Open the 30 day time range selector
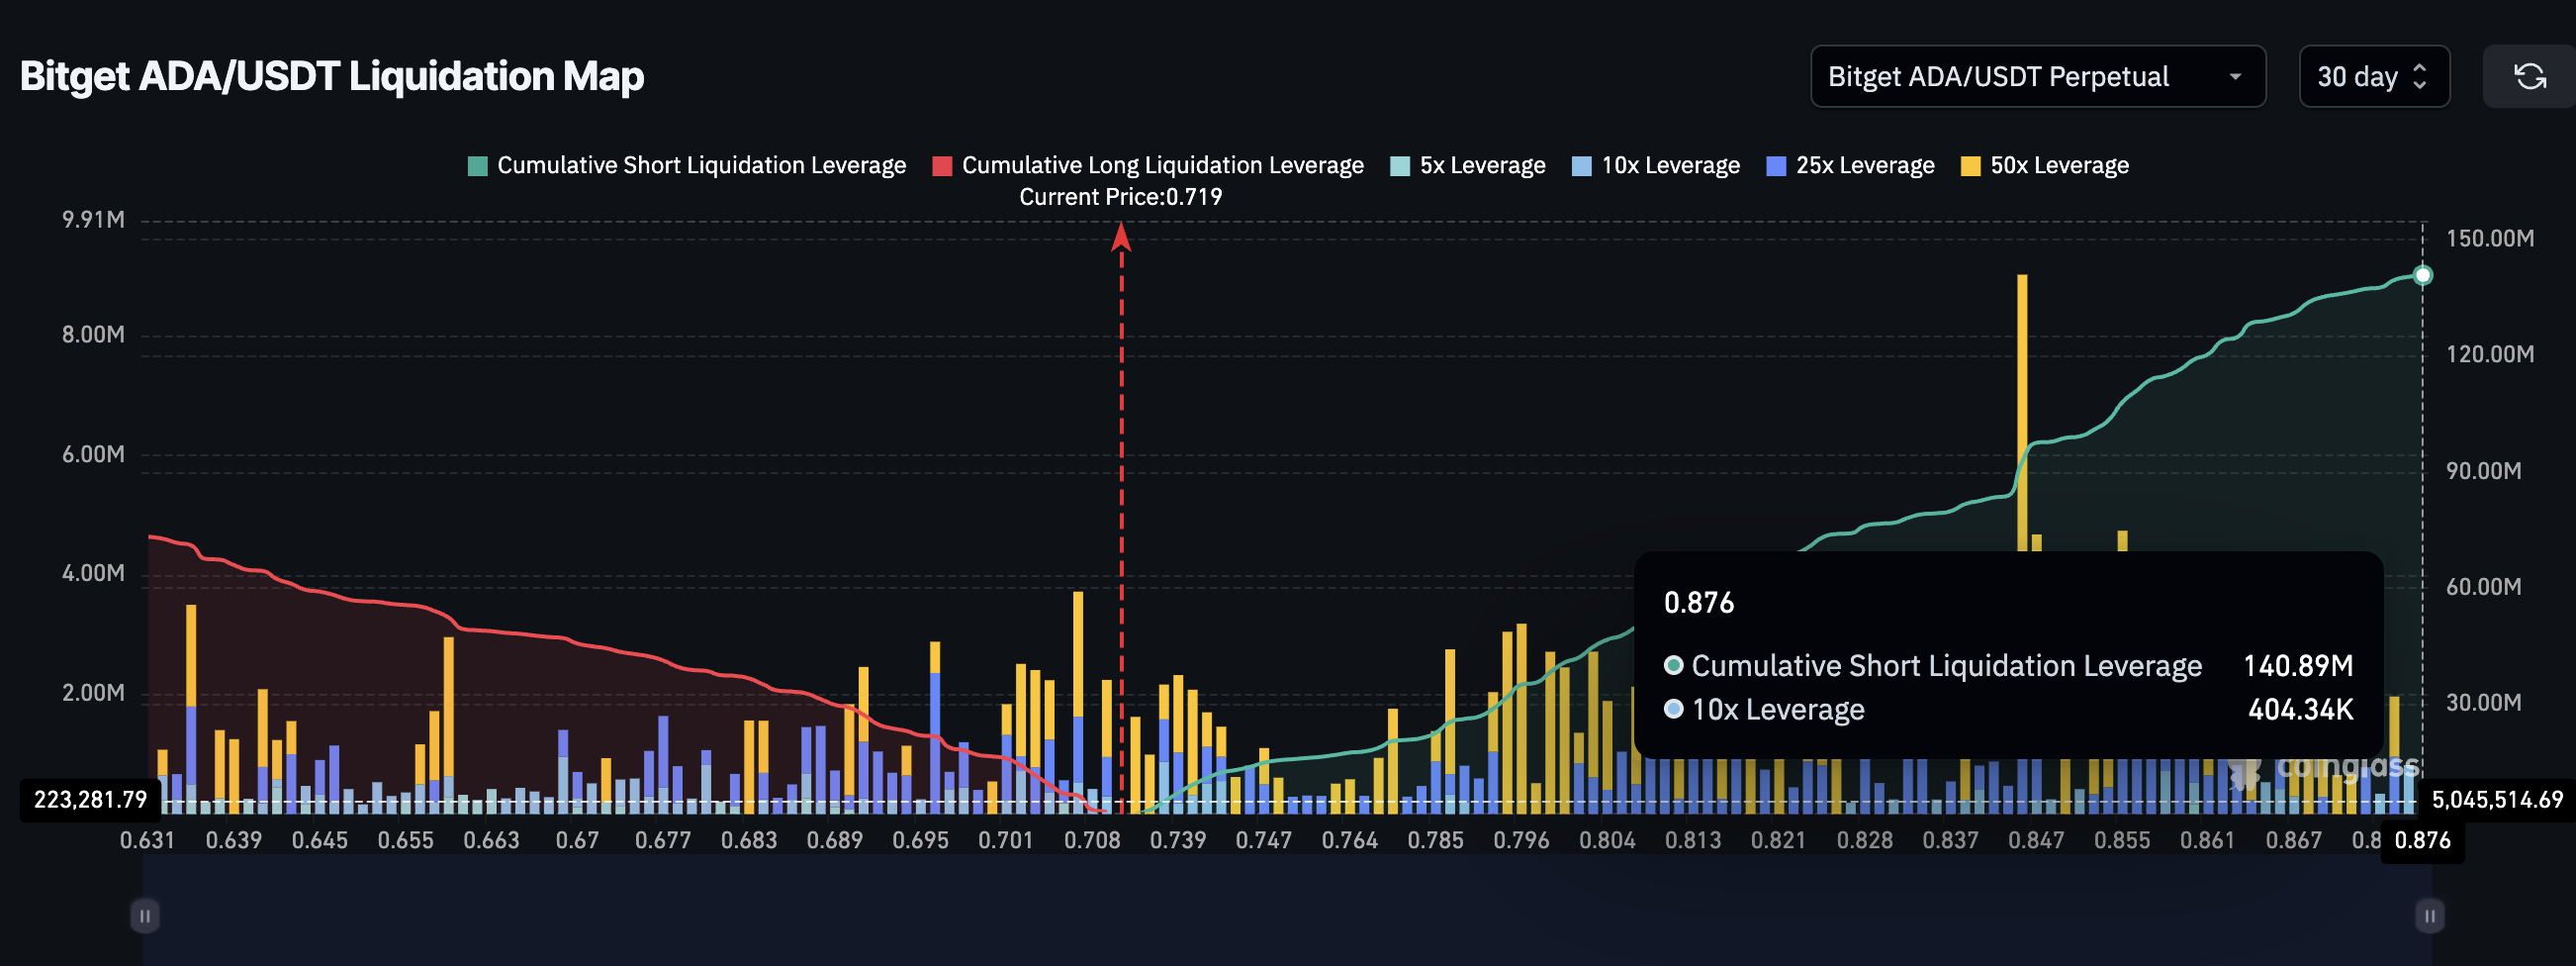Image resolution: width=2576 pixels, height=966 pixels. (x=2374, y=76)
